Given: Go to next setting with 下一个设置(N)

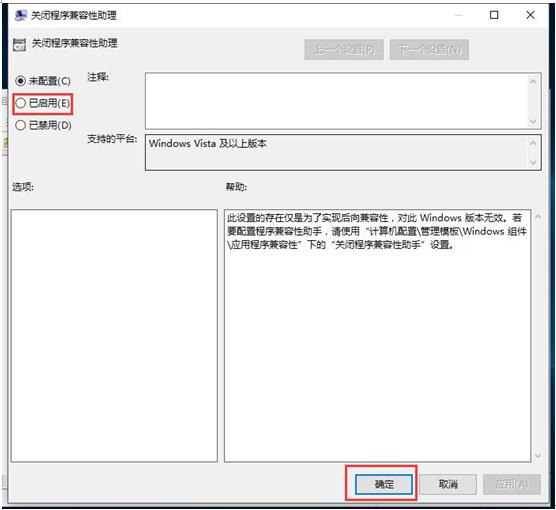Looking at the screenshot, I should (429, 50).
